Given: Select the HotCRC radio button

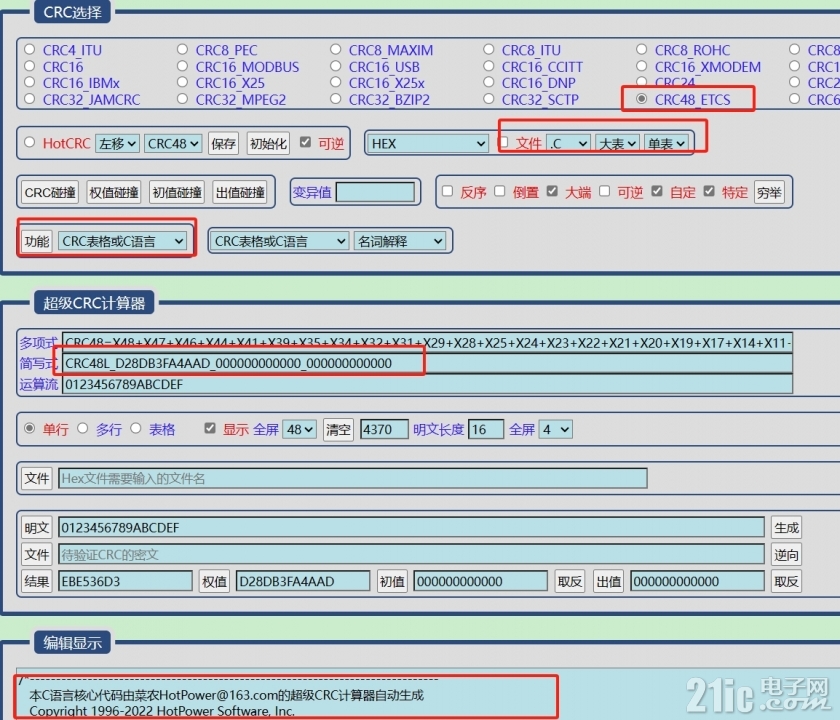Looking at the screenshot, I should pyautogui.click(x=29, y=142).
